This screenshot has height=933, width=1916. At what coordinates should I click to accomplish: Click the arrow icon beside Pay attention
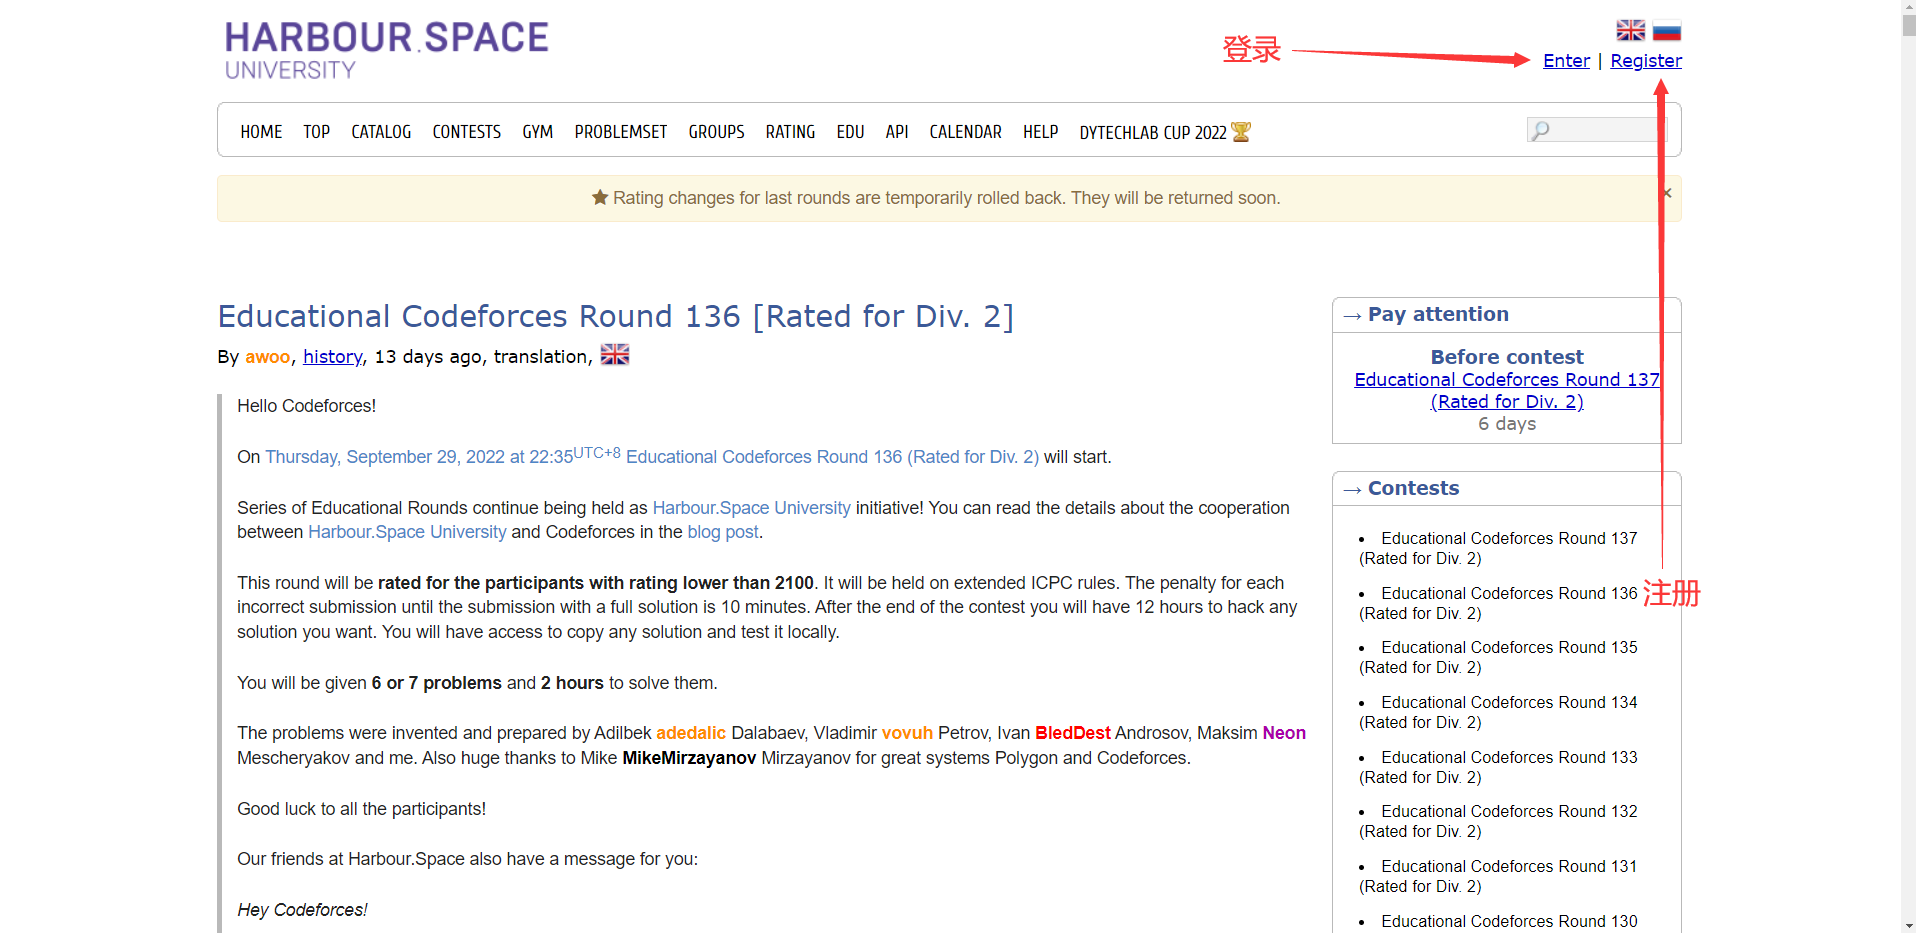(1352, 316)
